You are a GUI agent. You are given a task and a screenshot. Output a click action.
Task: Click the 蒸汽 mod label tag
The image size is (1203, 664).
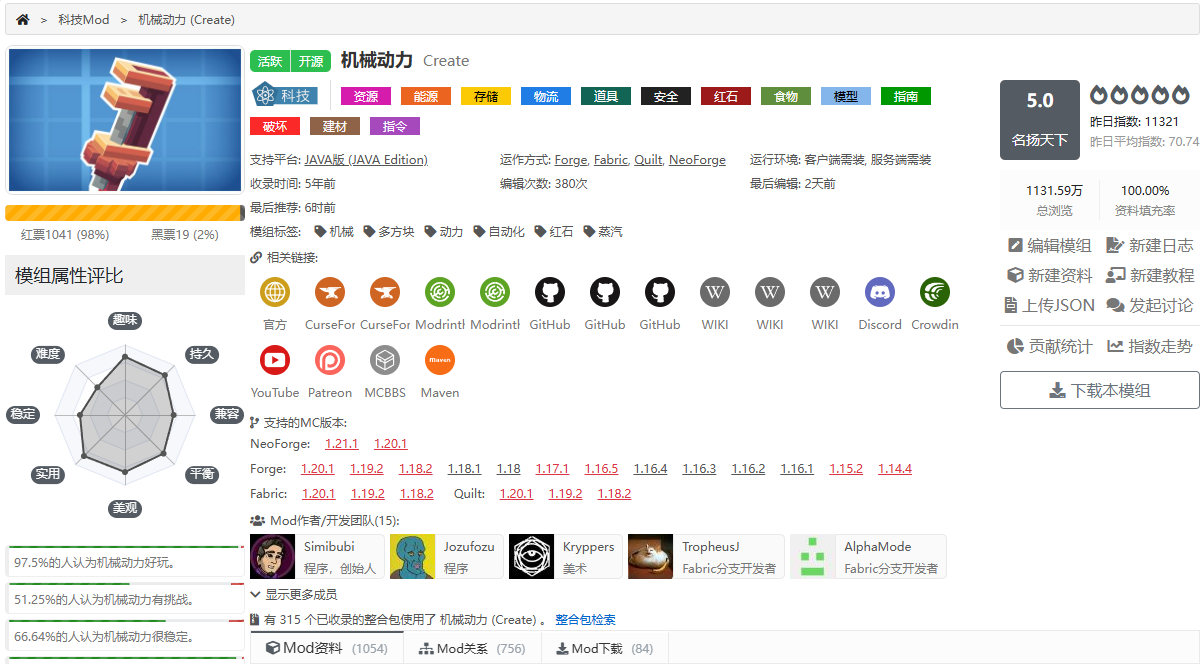click(x=603, y=231)
